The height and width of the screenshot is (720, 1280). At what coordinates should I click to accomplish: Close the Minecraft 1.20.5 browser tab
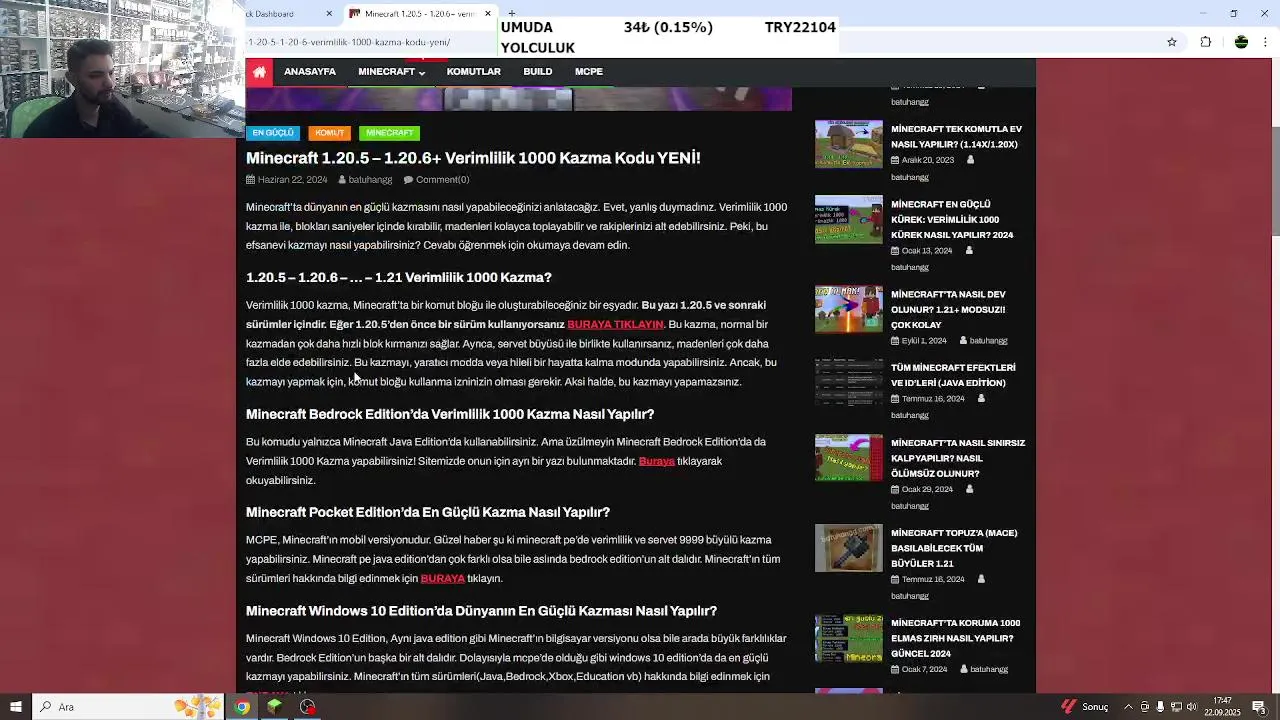(488, 14)
